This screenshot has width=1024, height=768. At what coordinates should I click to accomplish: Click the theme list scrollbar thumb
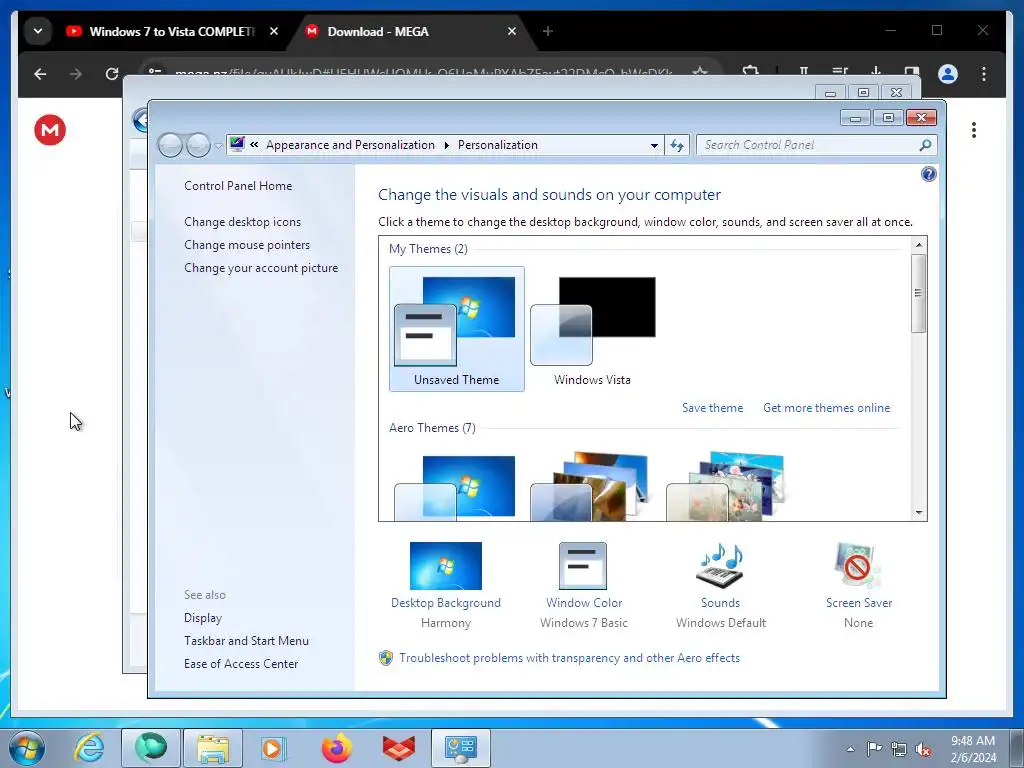pyautogui.click(x=918, y=293)
